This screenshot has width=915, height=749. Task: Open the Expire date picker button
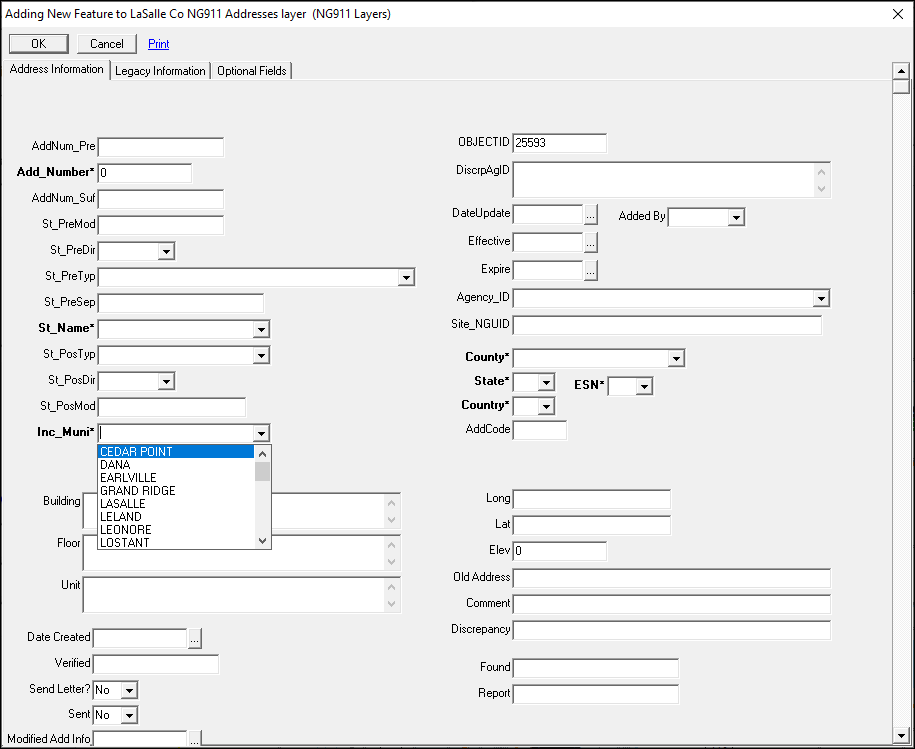591,271
